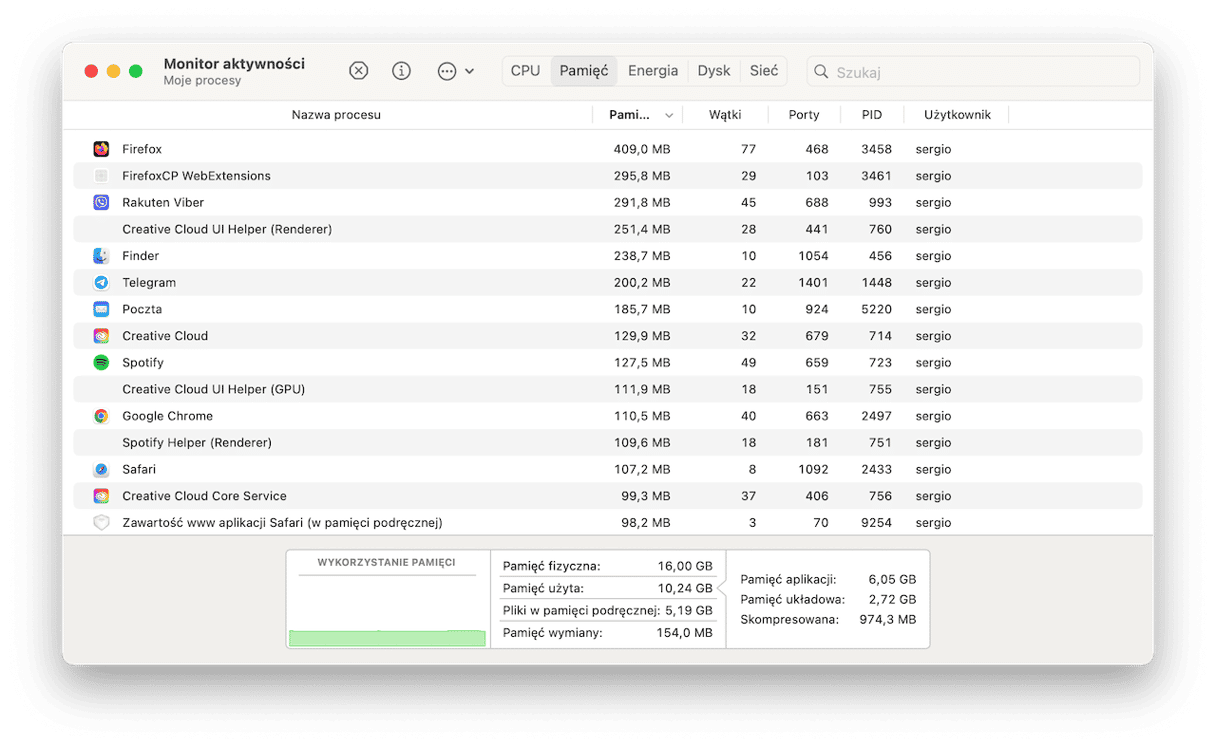Open the process info (i) toolbar icon
Screen dimensions: 1216x747
(x=402, y=71)
